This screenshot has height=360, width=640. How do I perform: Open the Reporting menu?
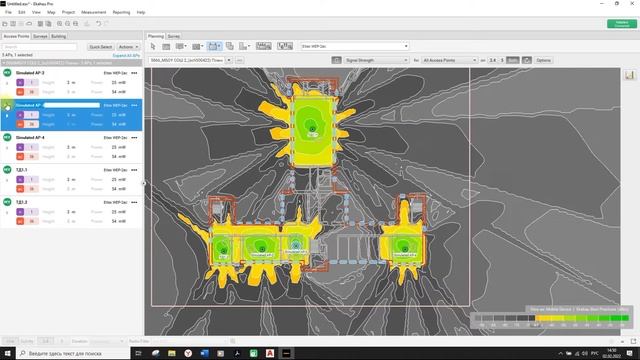coord(121,12)
